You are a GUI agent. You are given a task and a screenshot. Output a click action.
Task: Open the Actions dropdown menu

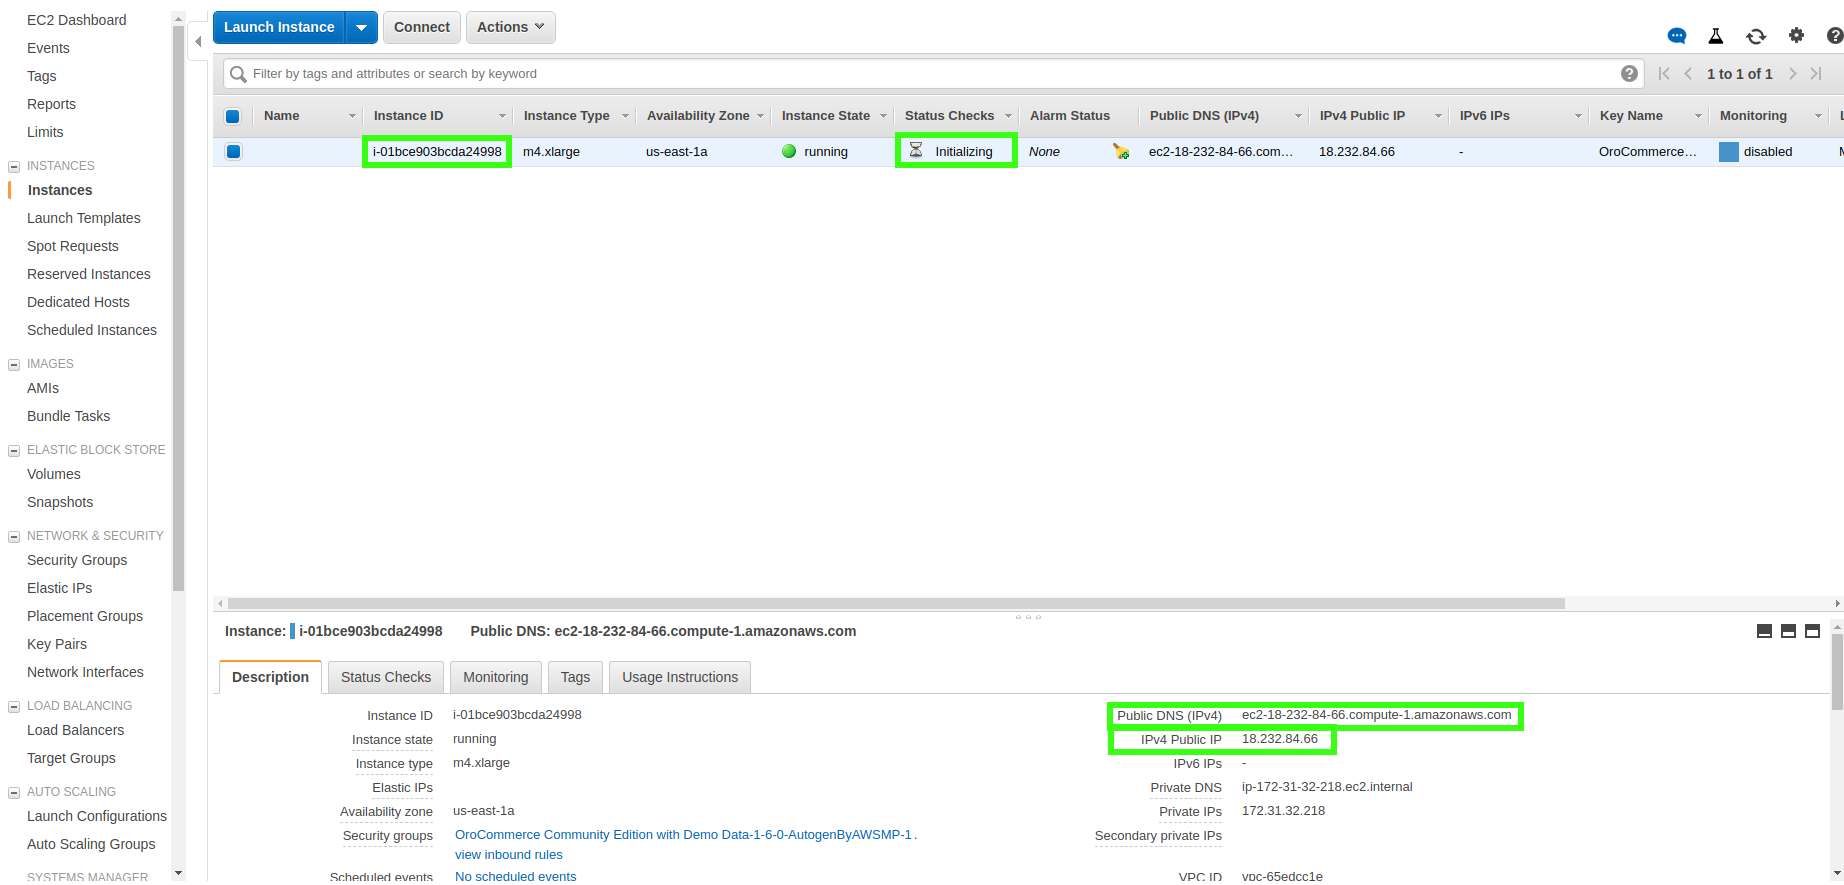(x=510, y=28)
